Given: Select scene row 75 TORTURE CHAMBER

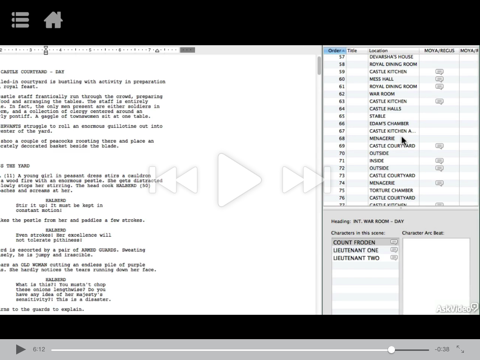Looking at the screenshot, I should [x=401, y=190].
